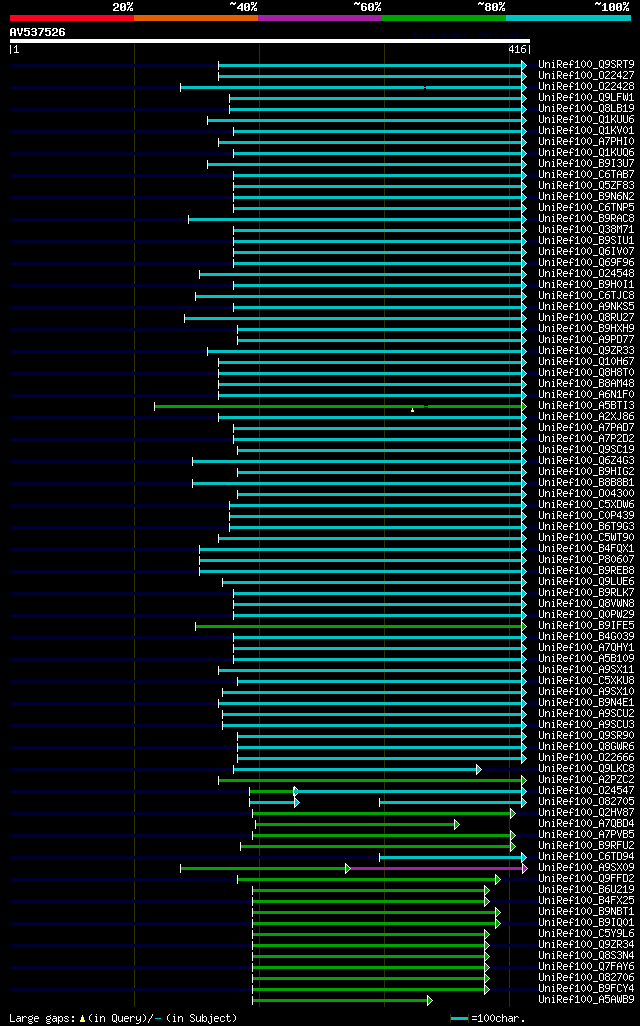The width and height of the screenshot is (640, 1026).
Task: Select UniRef100_Q9LUE6 label
Action: [x=586, y=582]
